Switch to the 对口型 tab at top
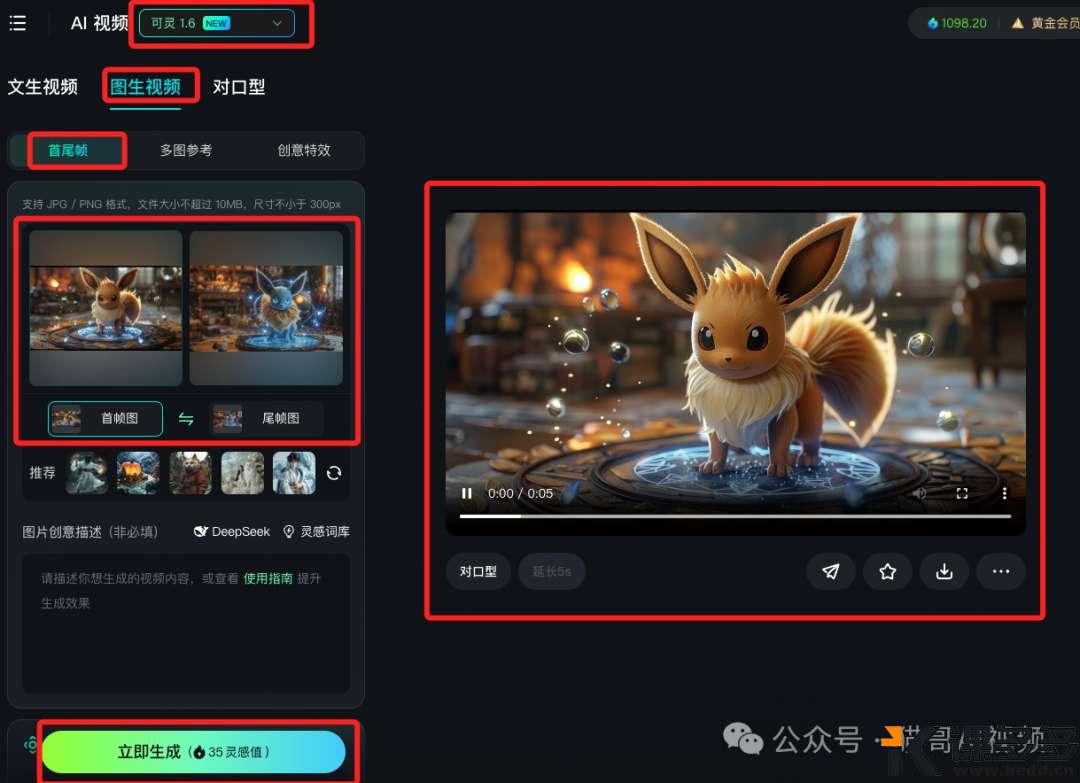 239,87
